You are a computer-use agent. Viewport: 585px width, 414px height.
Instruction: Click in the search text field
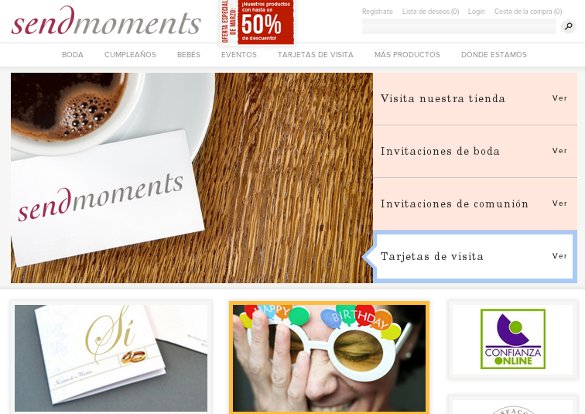pos(459,26)
